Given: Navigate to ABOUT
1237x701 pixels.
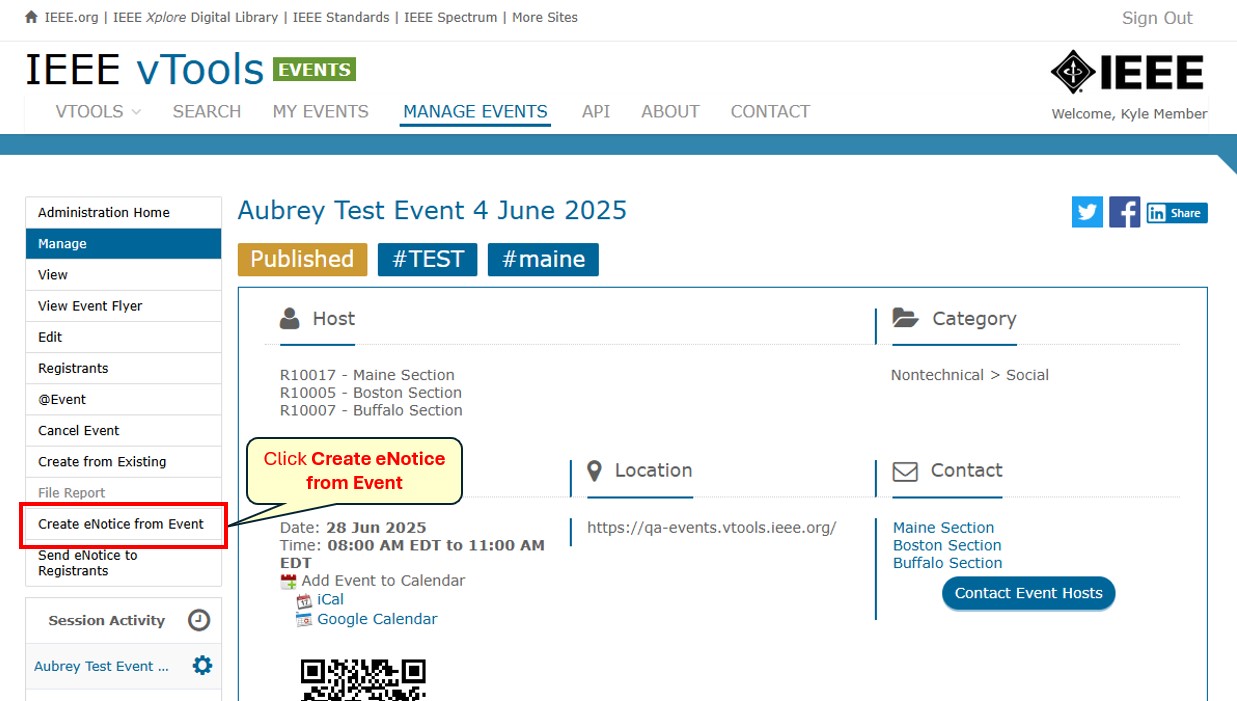Looking at the screenshot, I should (x=670, y=112).
